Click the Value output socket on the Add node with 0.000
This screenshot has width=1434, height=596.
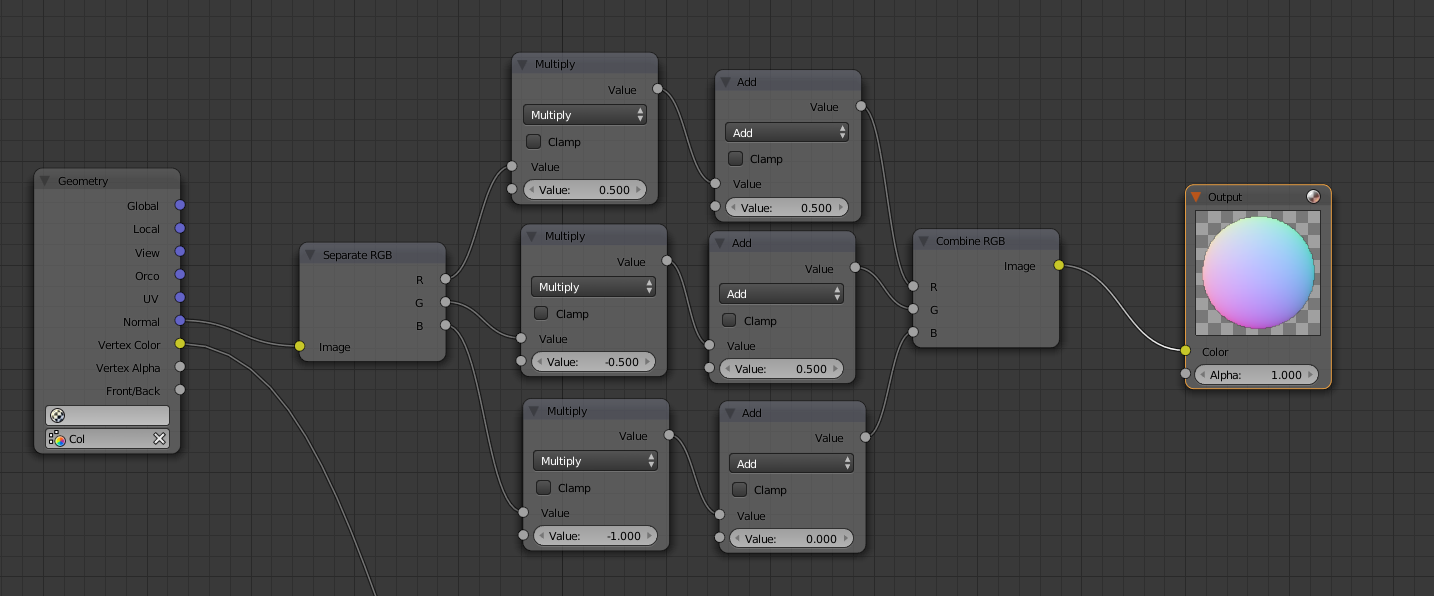(x=865, y=436)
